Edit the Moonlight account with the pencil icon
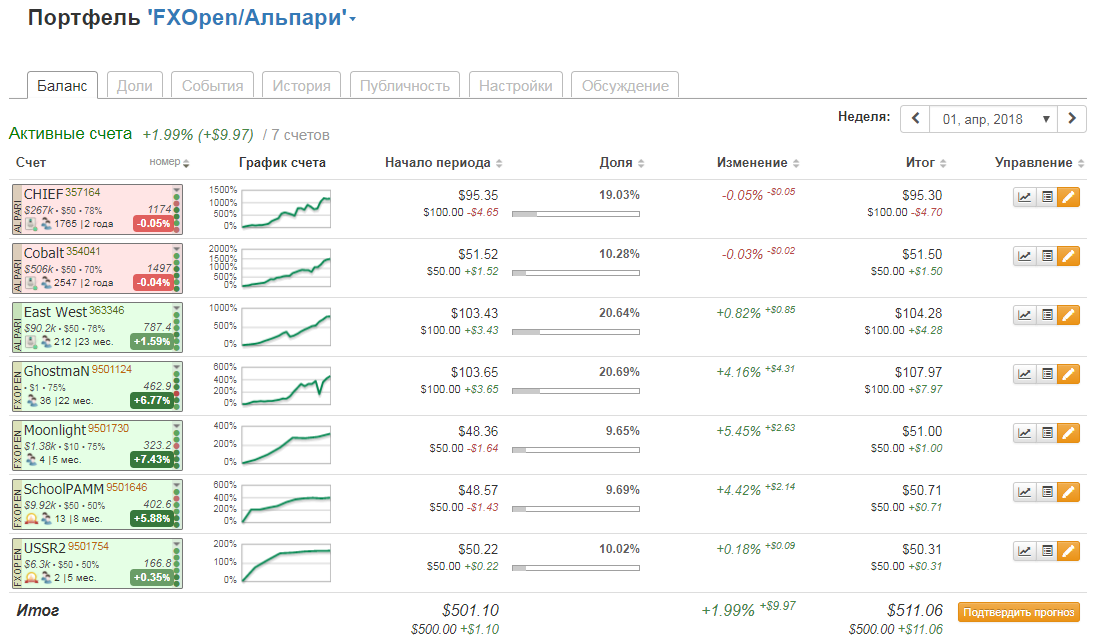Image resolution: width=1098 pixels, height=644 pixels. point(1069,433)
